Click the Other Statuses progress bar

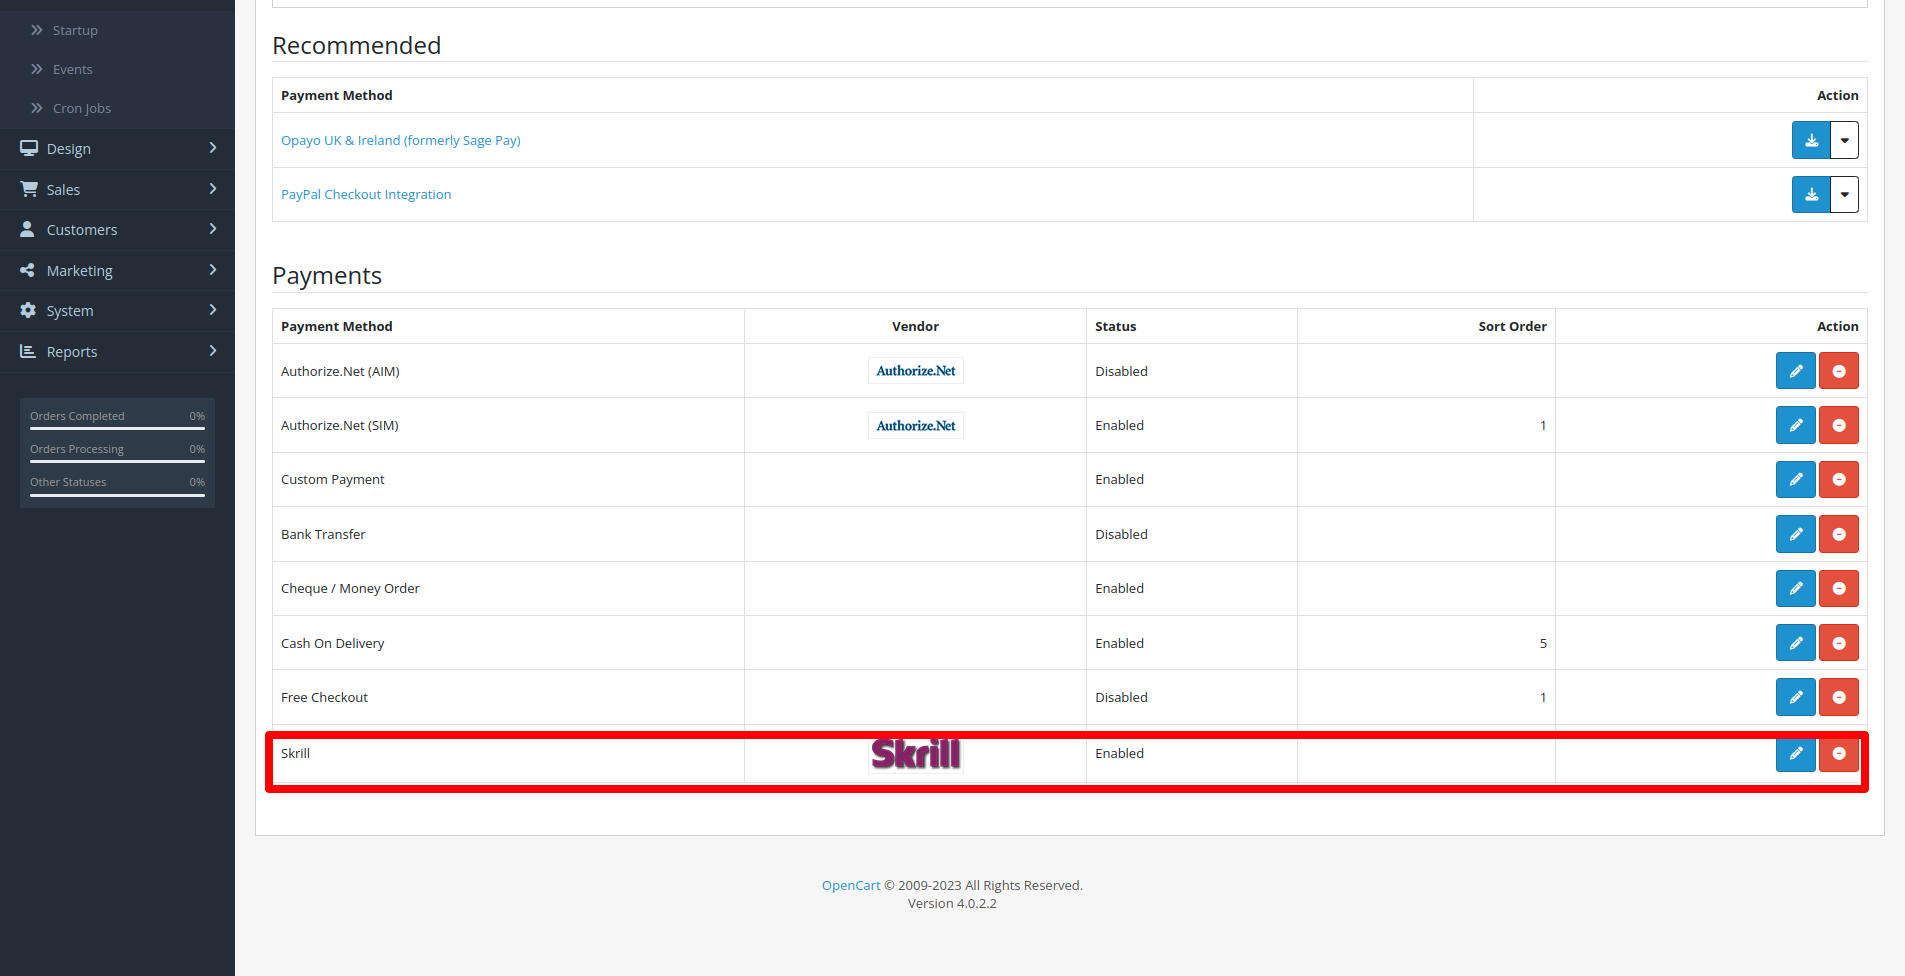point(117,494)
